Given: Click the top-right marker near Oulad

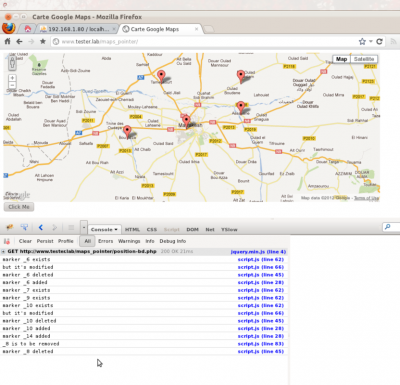Looking at the screenshot, I should tap(241, 76).
